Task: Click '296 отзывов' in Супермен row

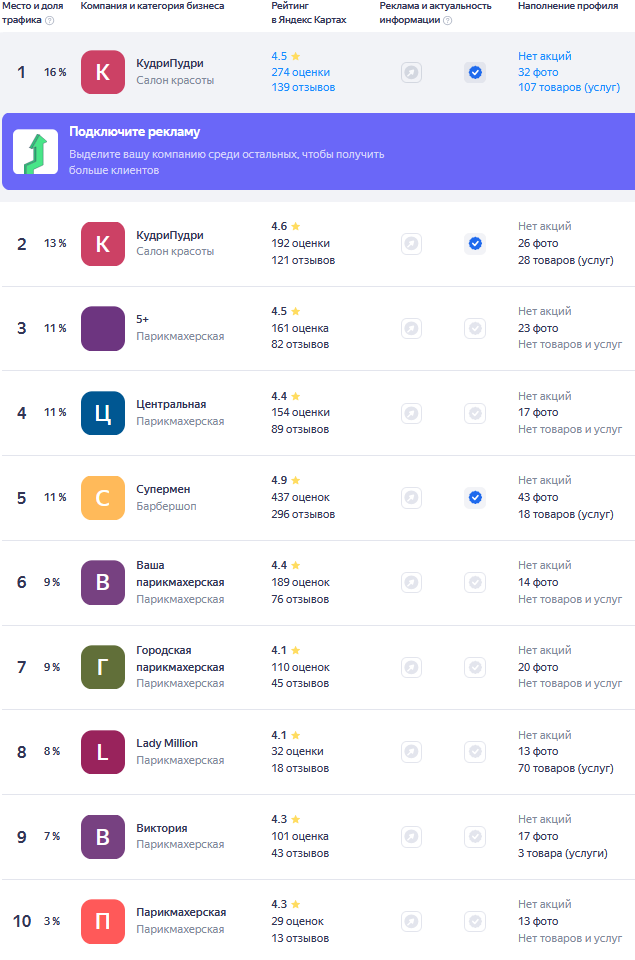Action: [303, 515]
